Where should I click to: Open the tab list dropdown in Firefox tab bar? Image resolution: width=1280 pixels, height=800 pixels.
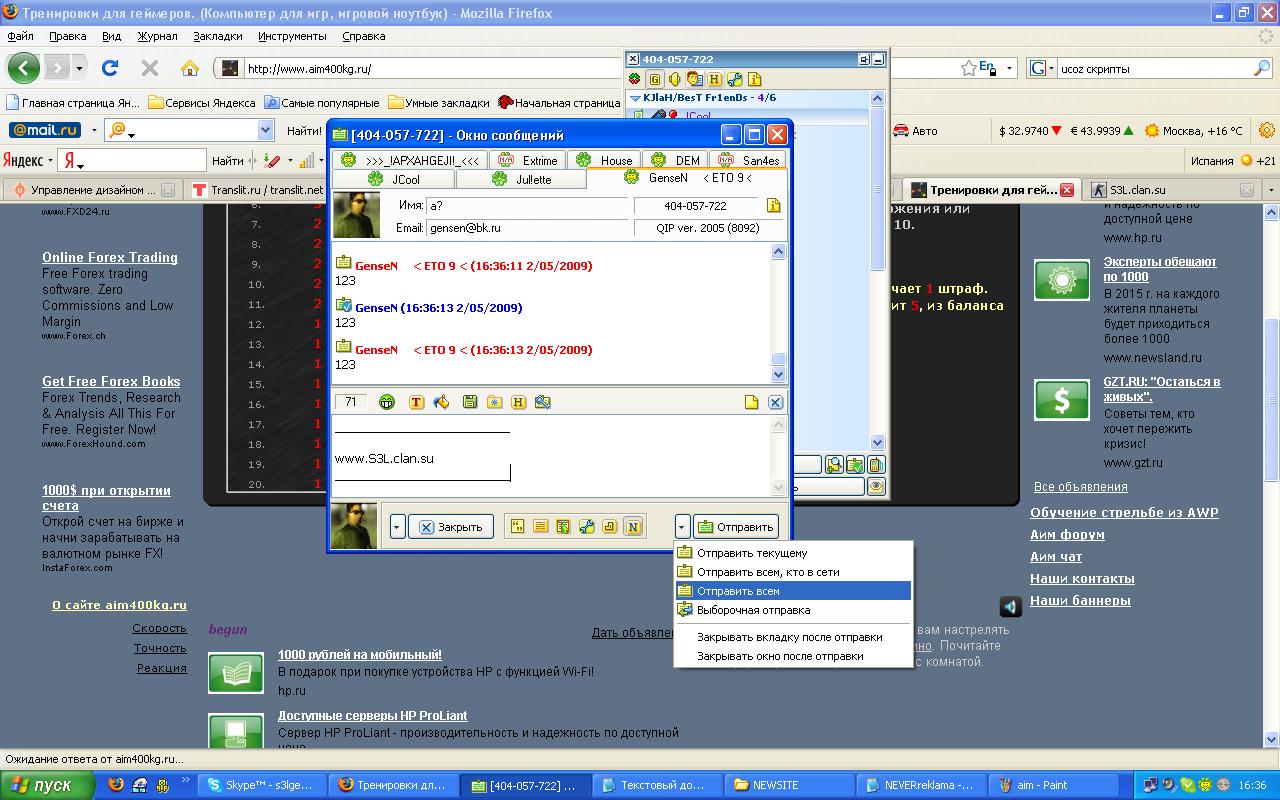point(1272,190)
